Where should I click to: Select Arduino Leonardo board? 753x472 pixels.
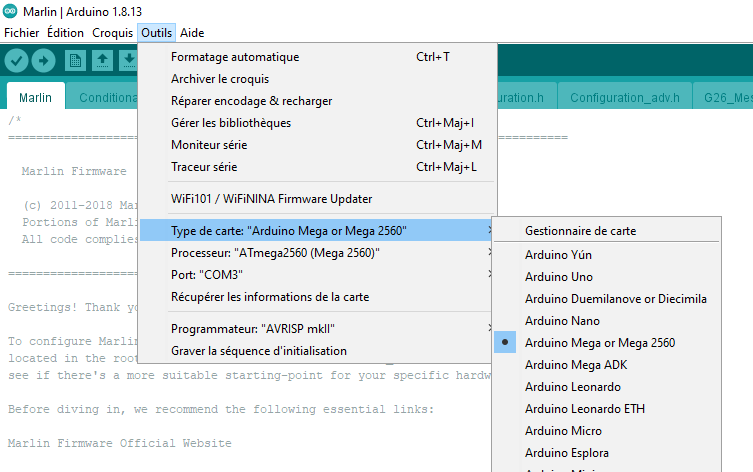pyautogui.click(x=607, y=387)
